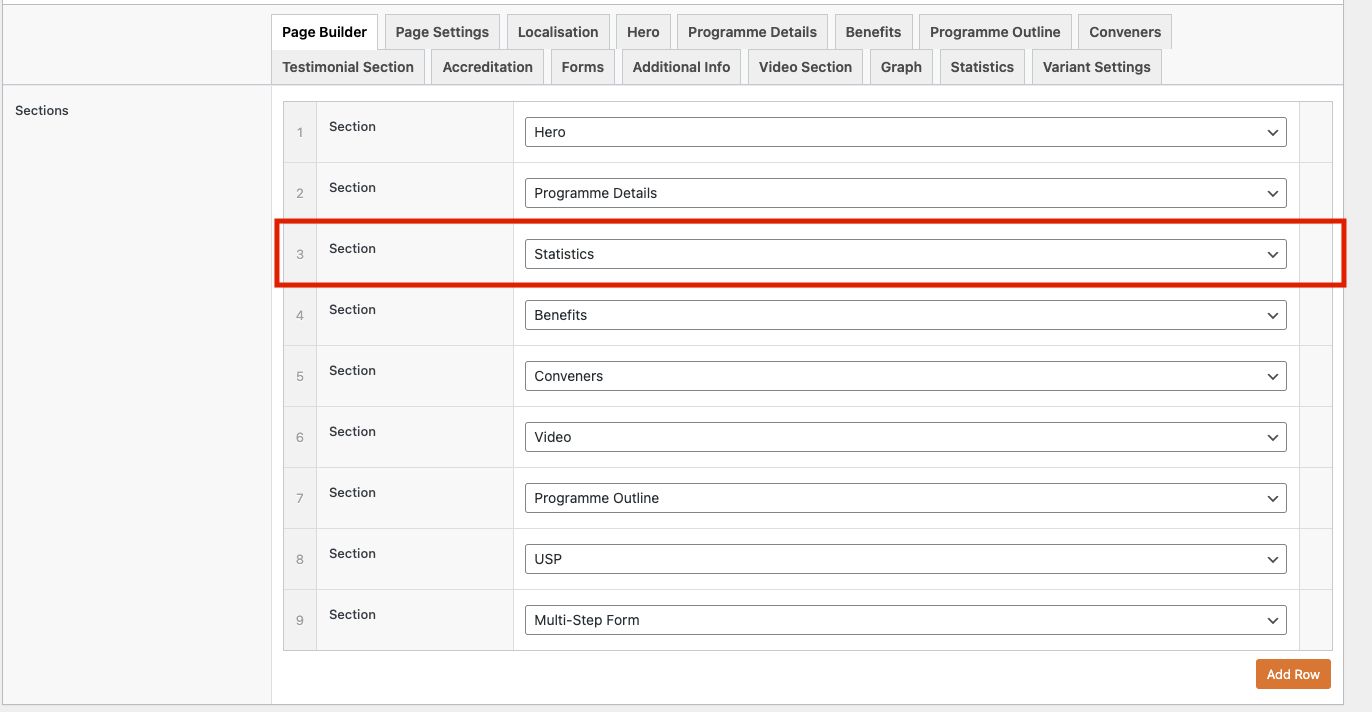Expand the Benefits section dropdown
This screenshot has height=712, width=1372.
click(905, 315)
